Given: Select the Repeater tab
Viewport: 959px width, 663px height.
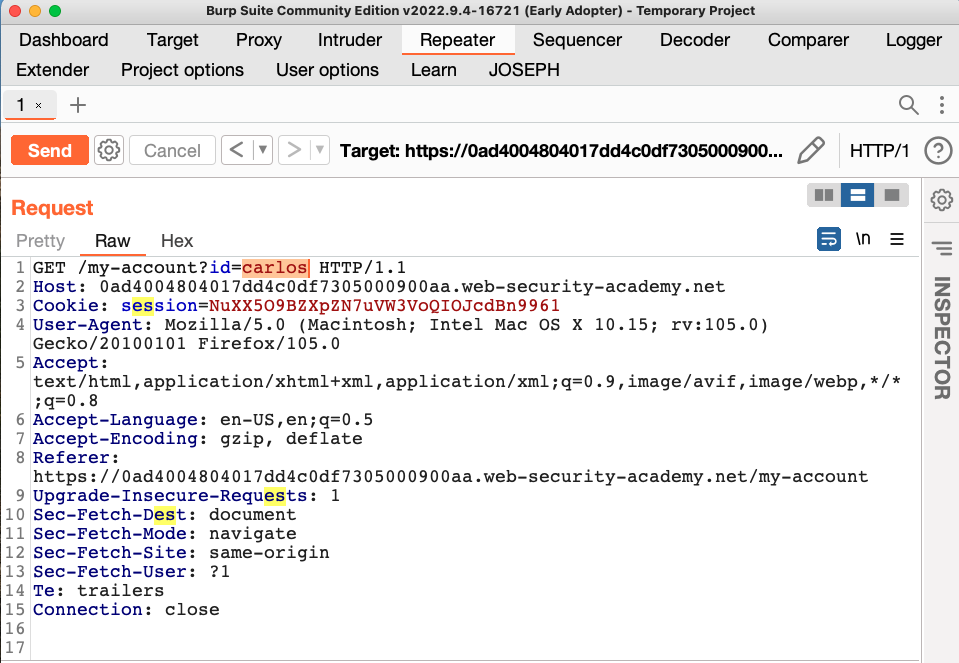Looking at the screenshot, I should click(x=457, y=40).
